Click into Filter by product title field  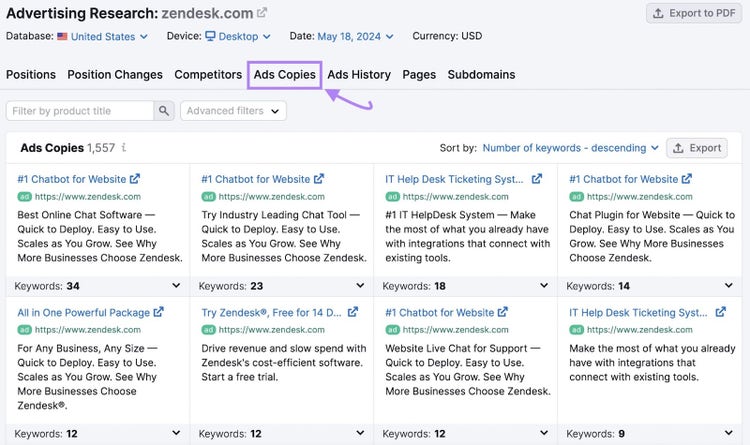click(x=80, y=111)
